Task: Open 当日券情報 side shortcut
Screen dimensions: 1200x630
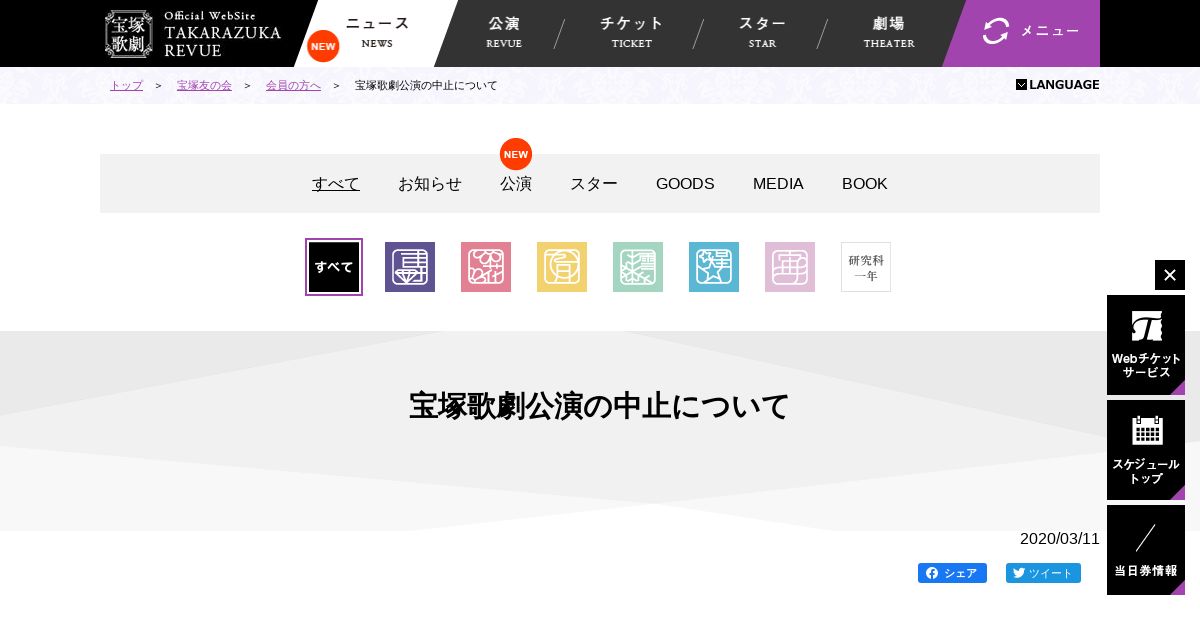Action: (1146, 550)
